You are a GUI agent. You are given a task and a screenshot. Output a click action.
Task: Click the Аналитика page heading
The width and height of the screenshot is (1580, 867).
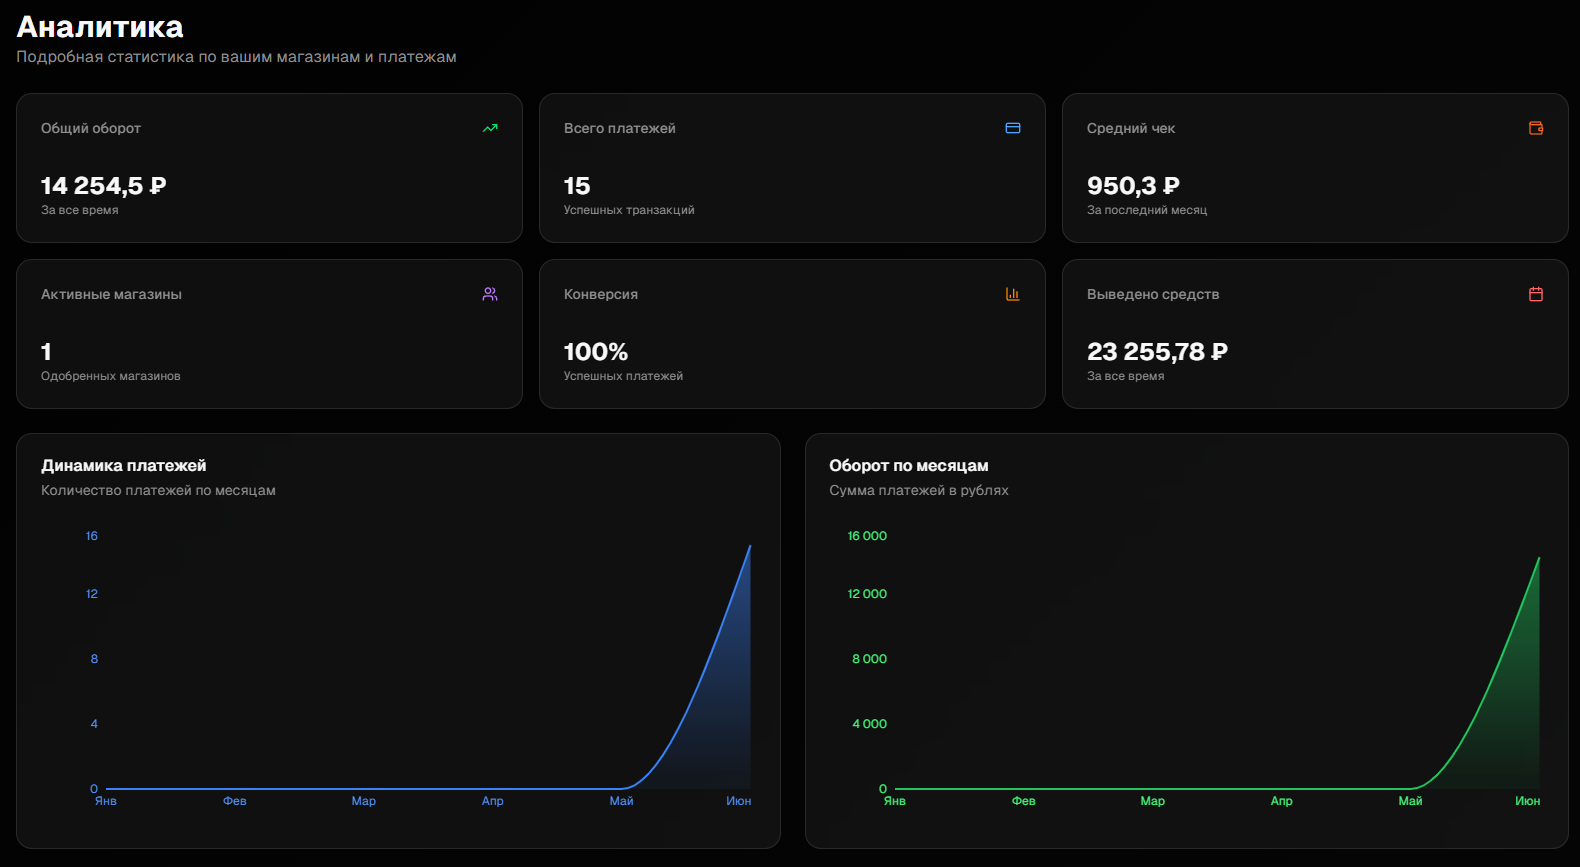click(x=100, y=27)
